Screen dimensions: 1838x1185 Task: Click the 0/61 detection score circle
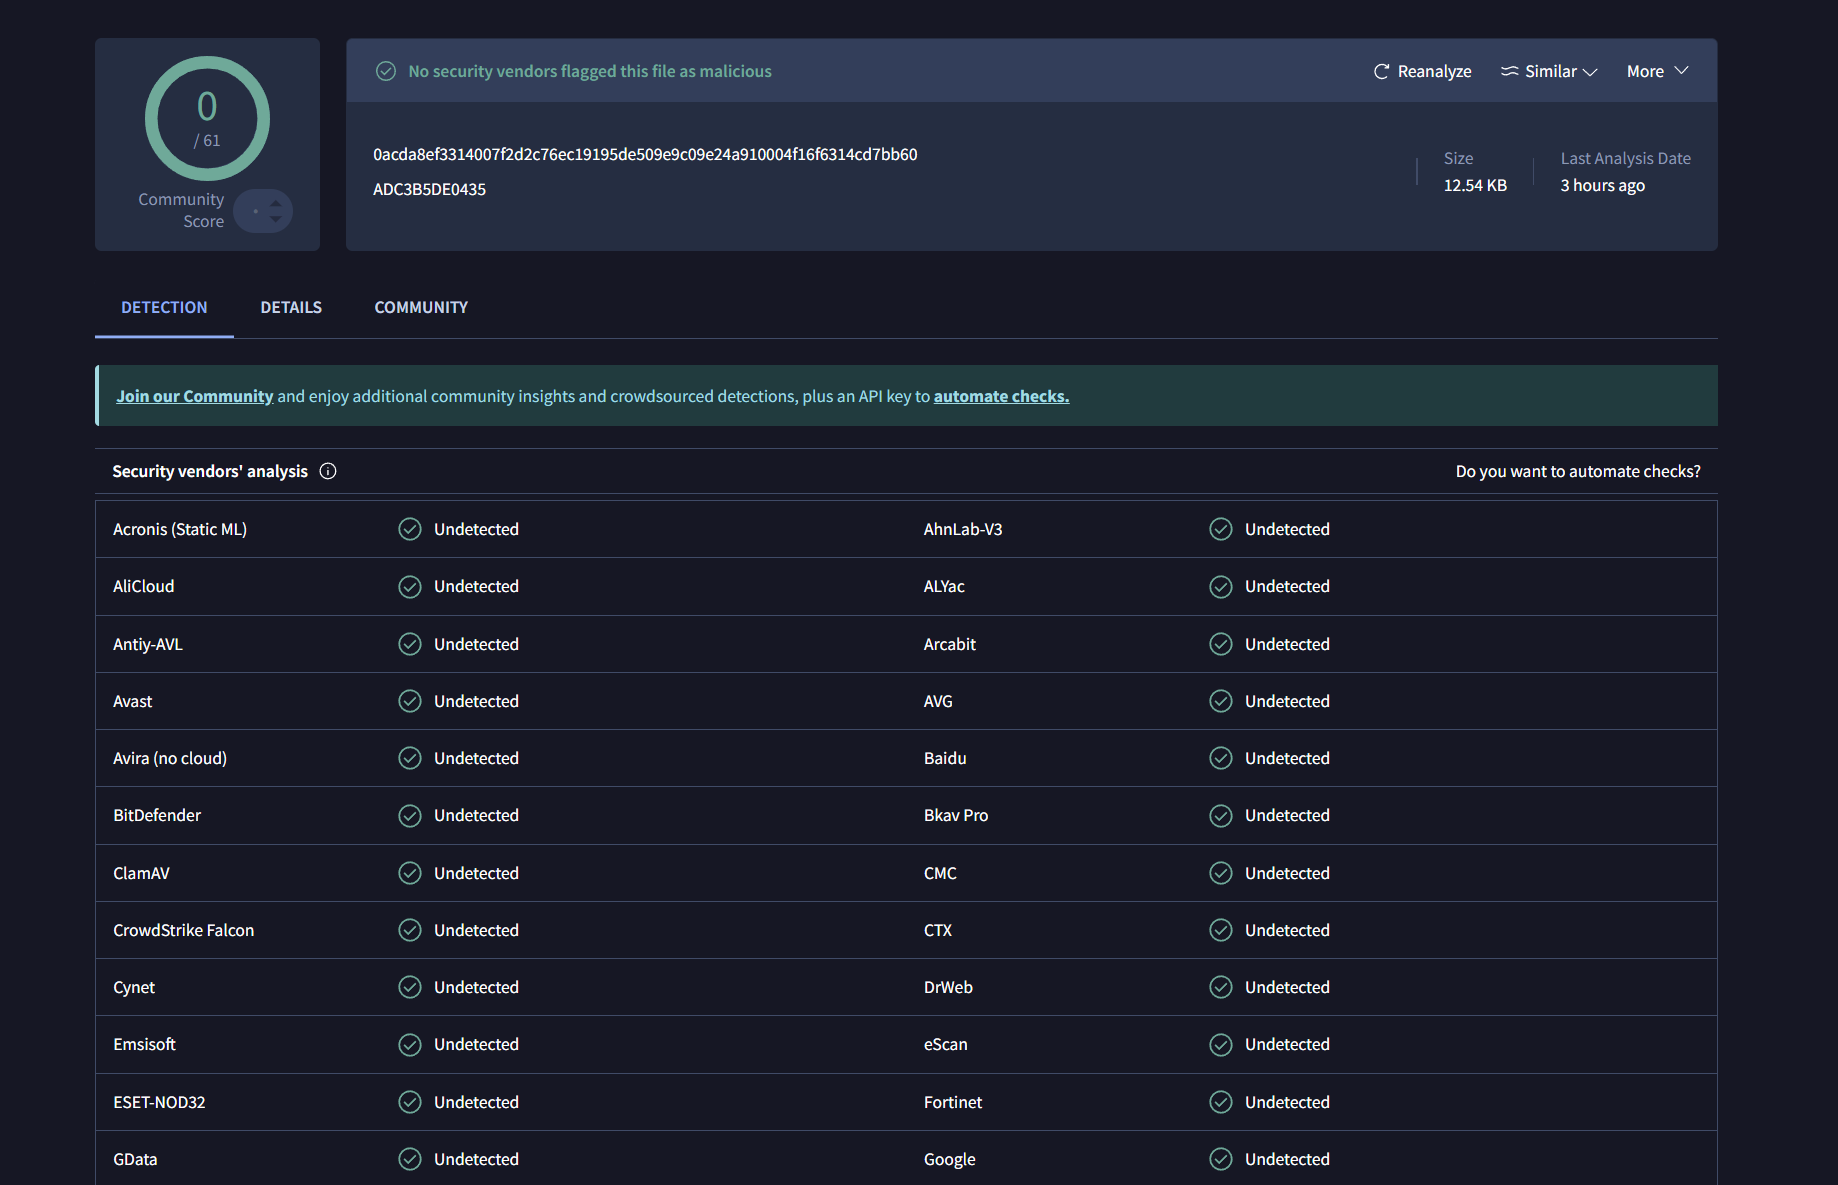click(x=207, y=118)
